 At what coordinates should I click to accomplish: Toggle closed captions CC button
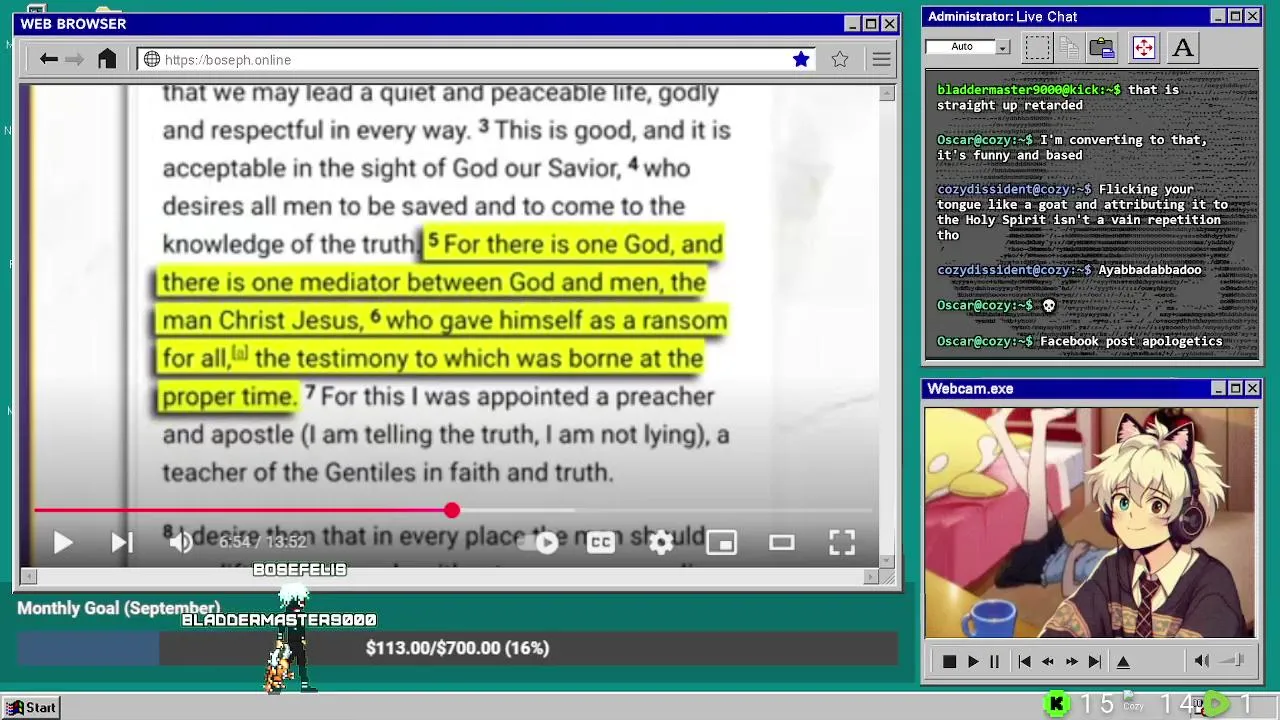pos(600,543)
